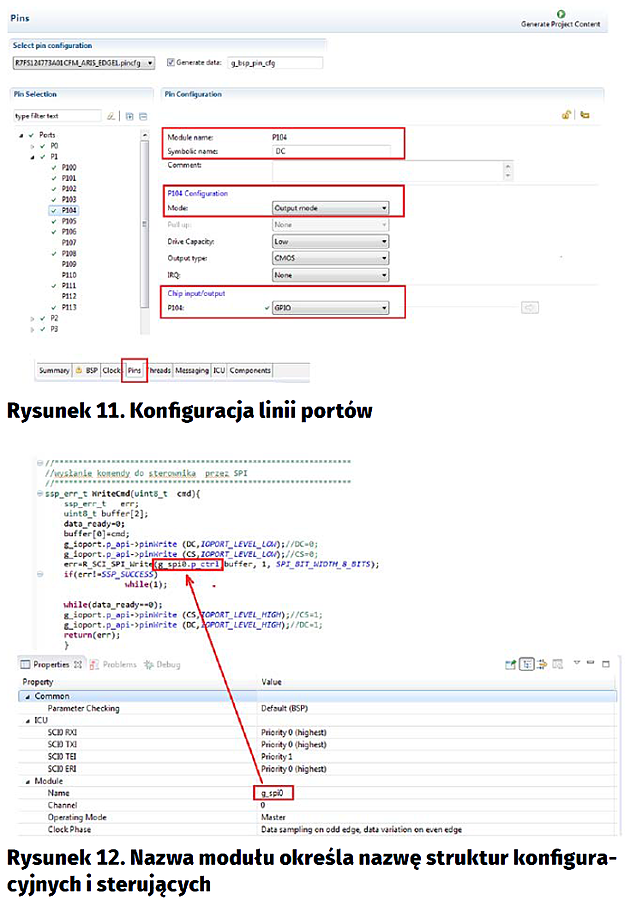Open the Components tab
This screenshot has height=900, width=636.
click(x=250, y=370)
